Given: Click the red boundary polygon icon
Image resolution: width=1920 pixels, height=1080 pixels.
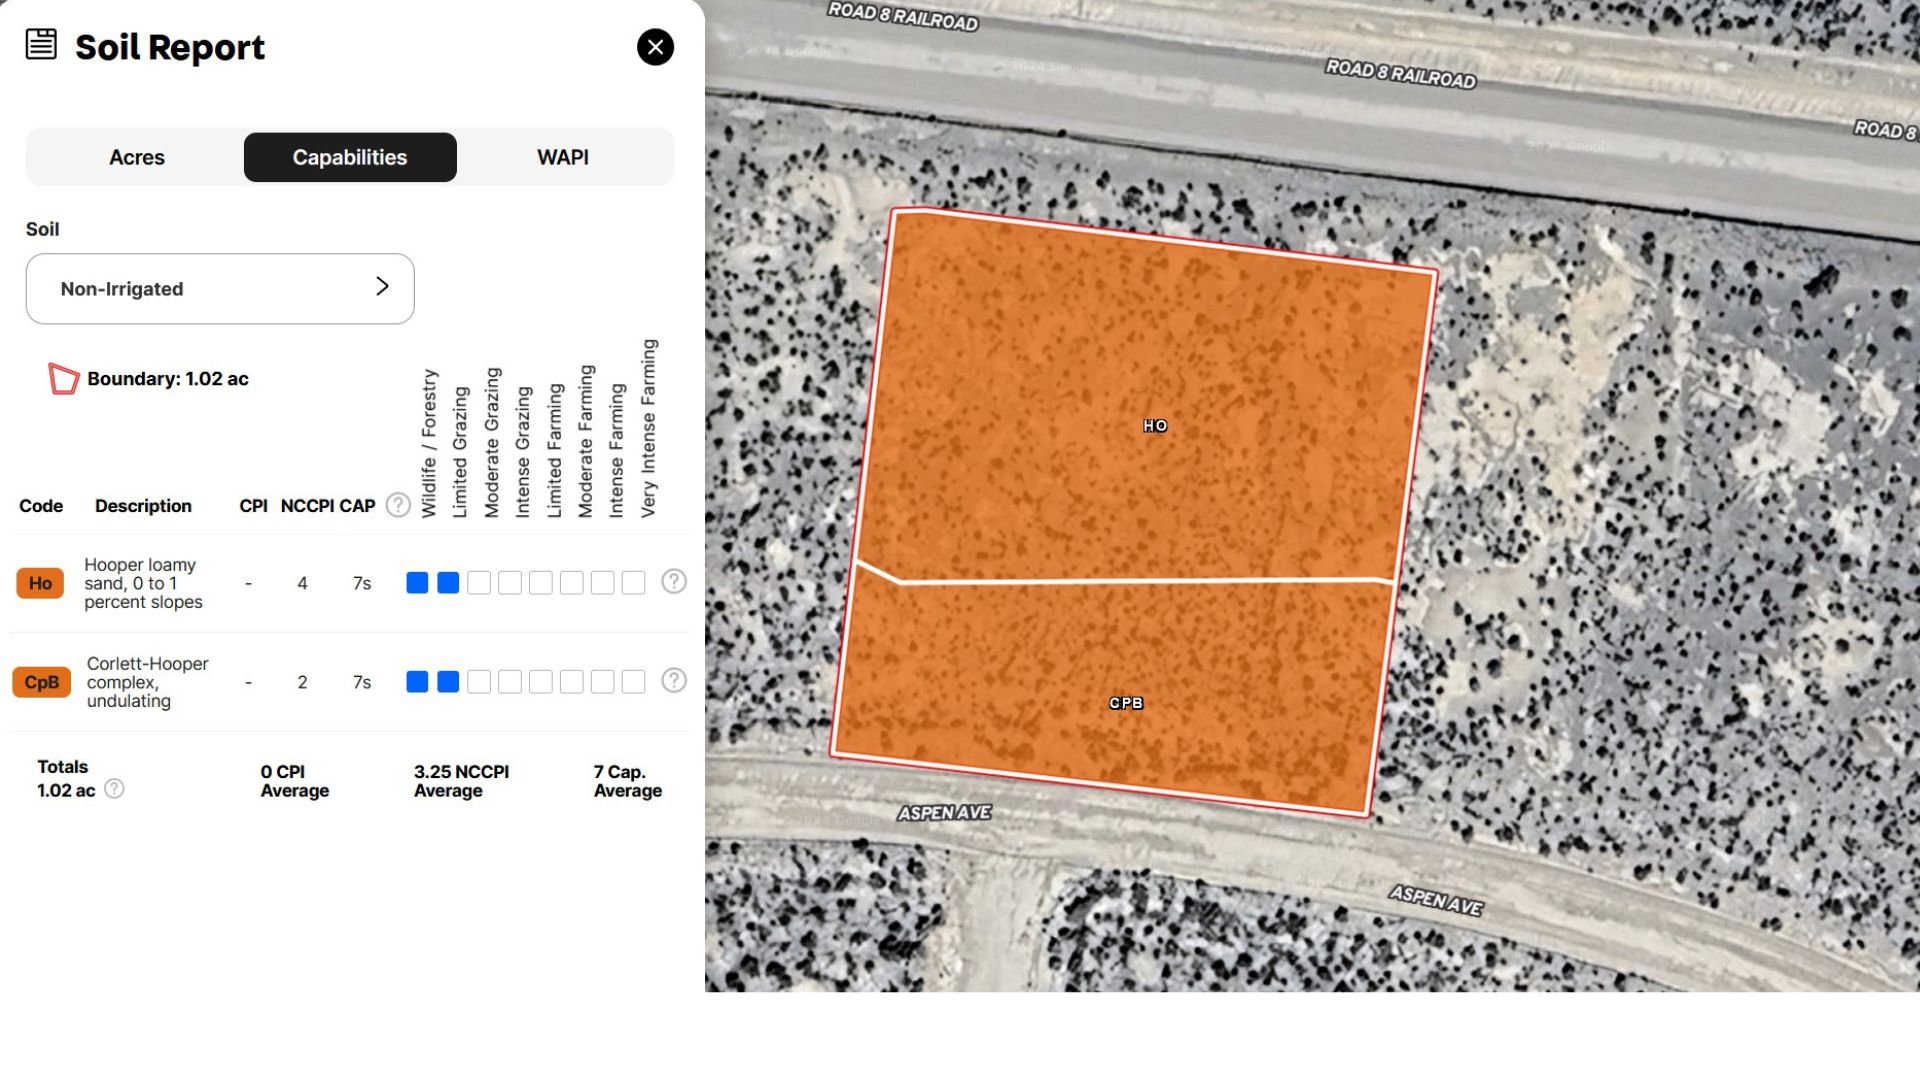Looking at the screenshot, I should 63,379.
